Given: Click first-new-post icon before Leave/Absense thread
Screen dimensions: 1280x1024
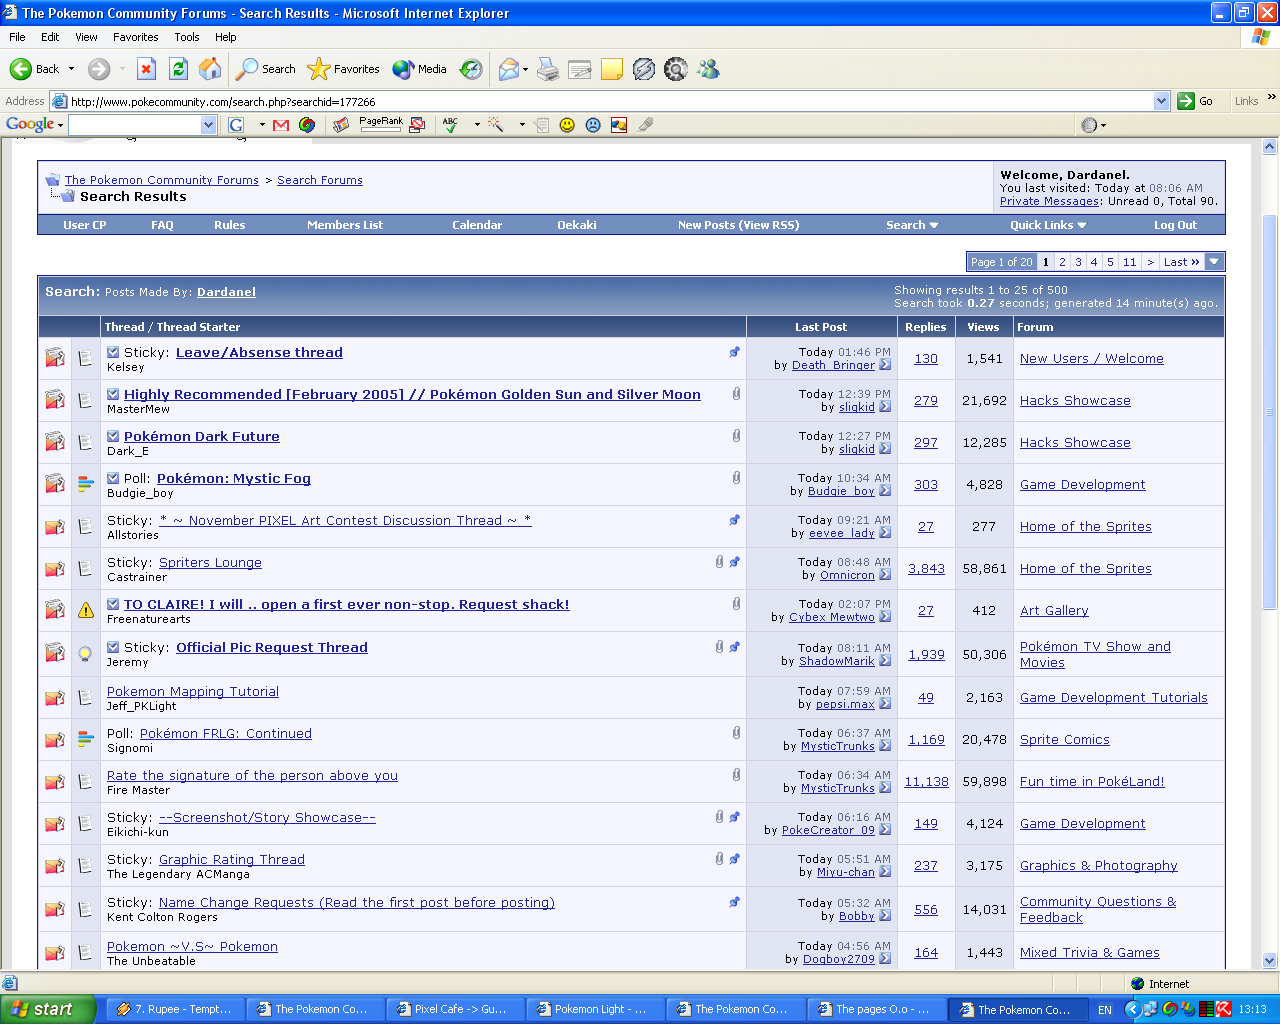Looking at the screenshot, I should point(113,352).
